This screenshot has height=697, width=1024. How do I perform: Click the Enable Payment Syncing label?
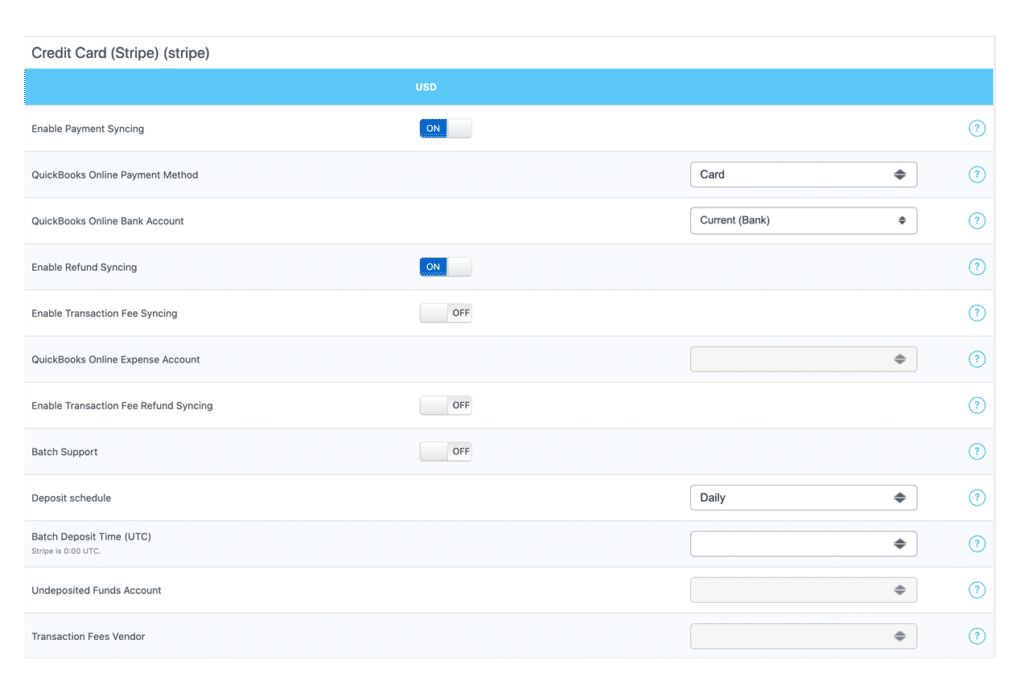point(88,129)
